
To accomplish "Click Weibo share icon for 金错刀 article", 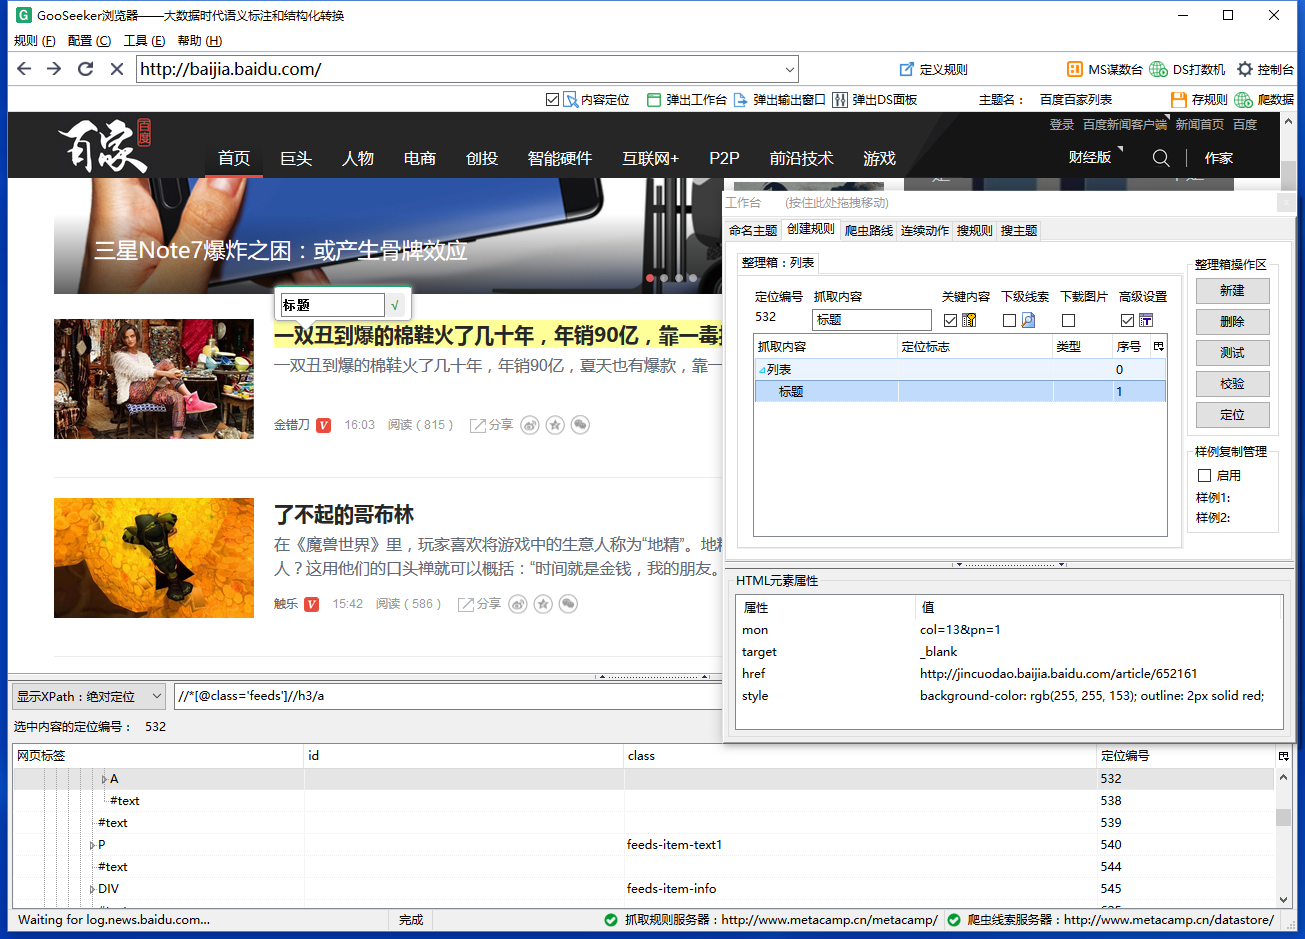I will [x=530, y=425].
